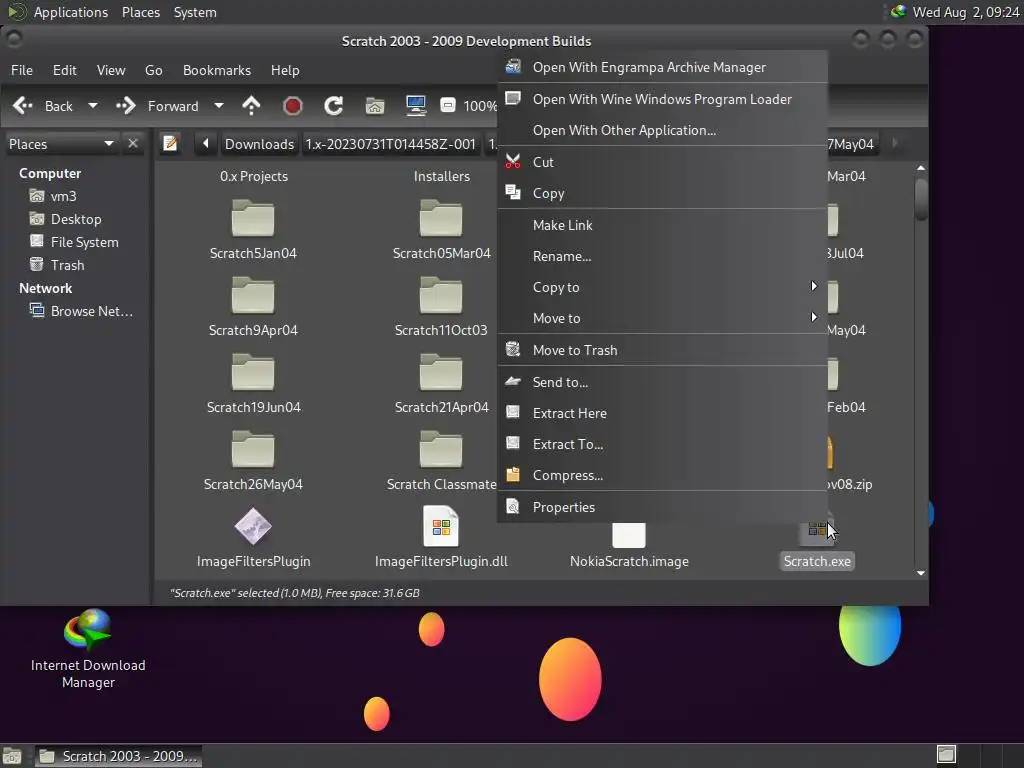Select Move to Trash
Screen dimensions: 1024x768
pyautogui.click(x=662, y=350)
